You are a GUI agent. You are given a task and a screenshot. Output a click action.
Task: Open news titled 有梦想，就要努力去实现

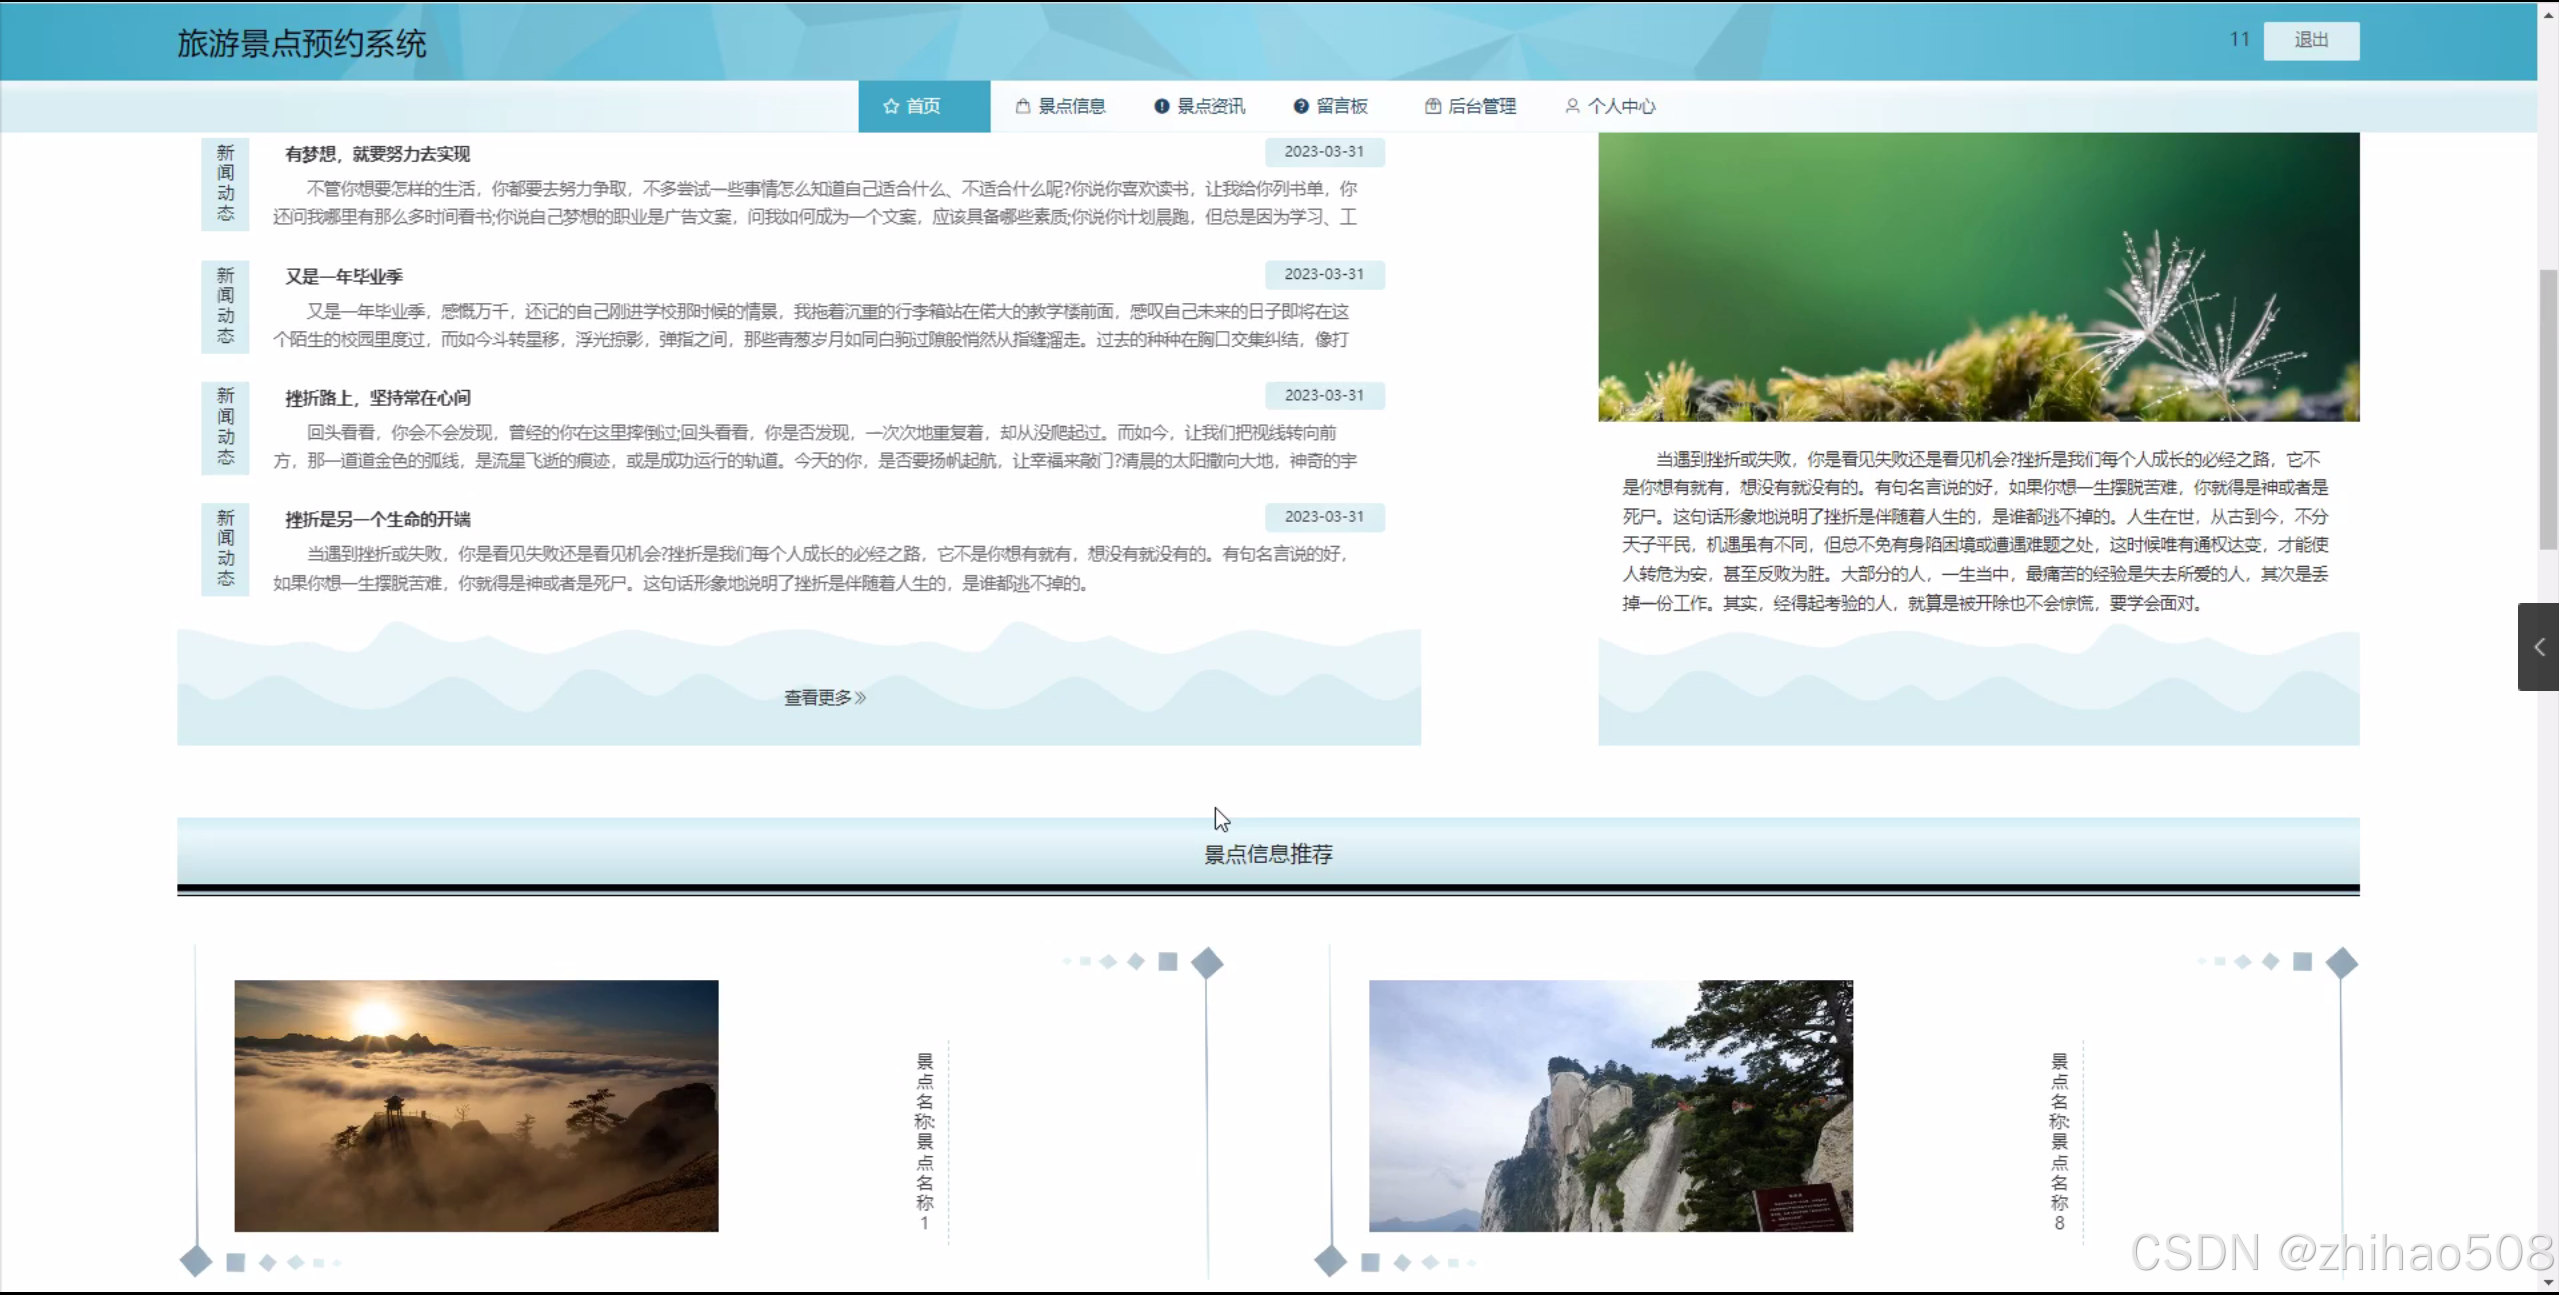377,154
